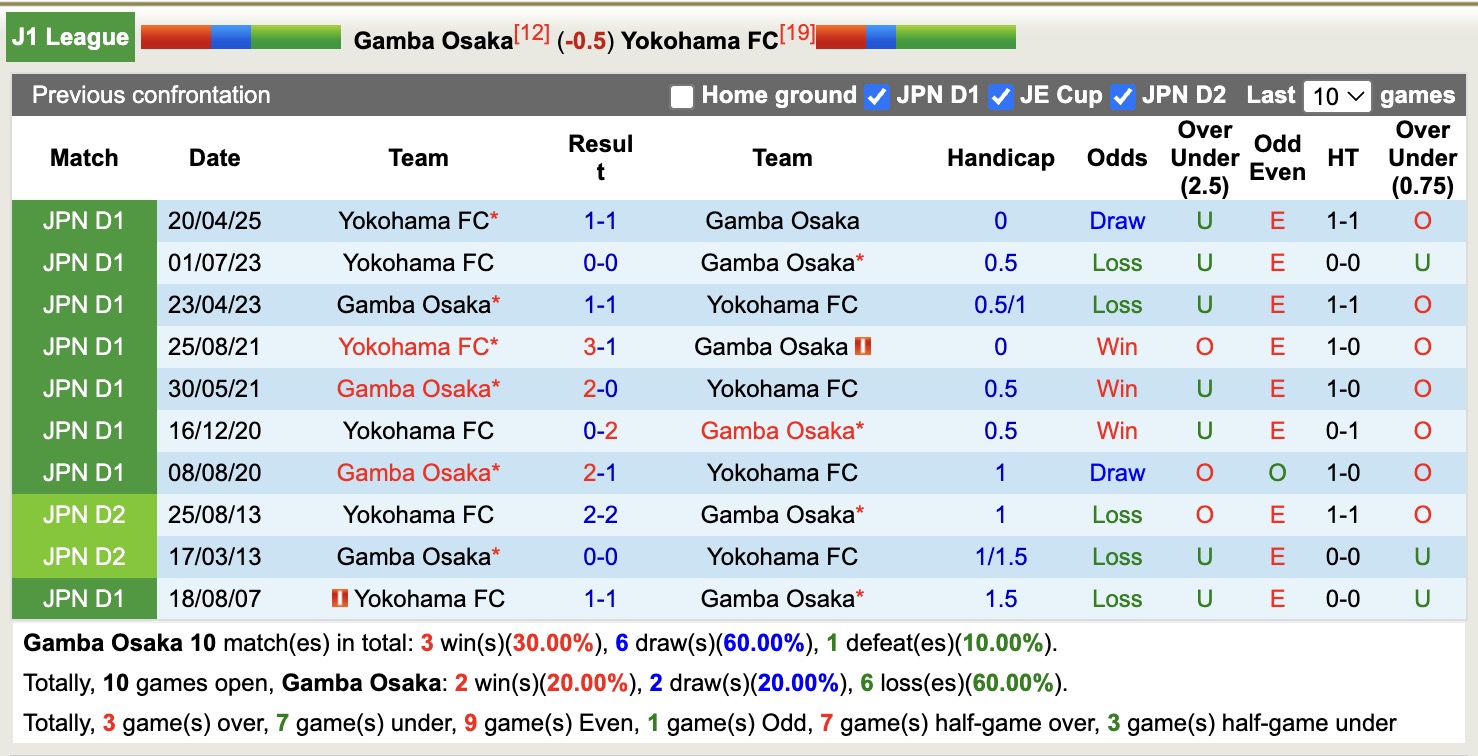
Task: Click the JPN D2 green row label for 25/08/13
Action: 84,514
